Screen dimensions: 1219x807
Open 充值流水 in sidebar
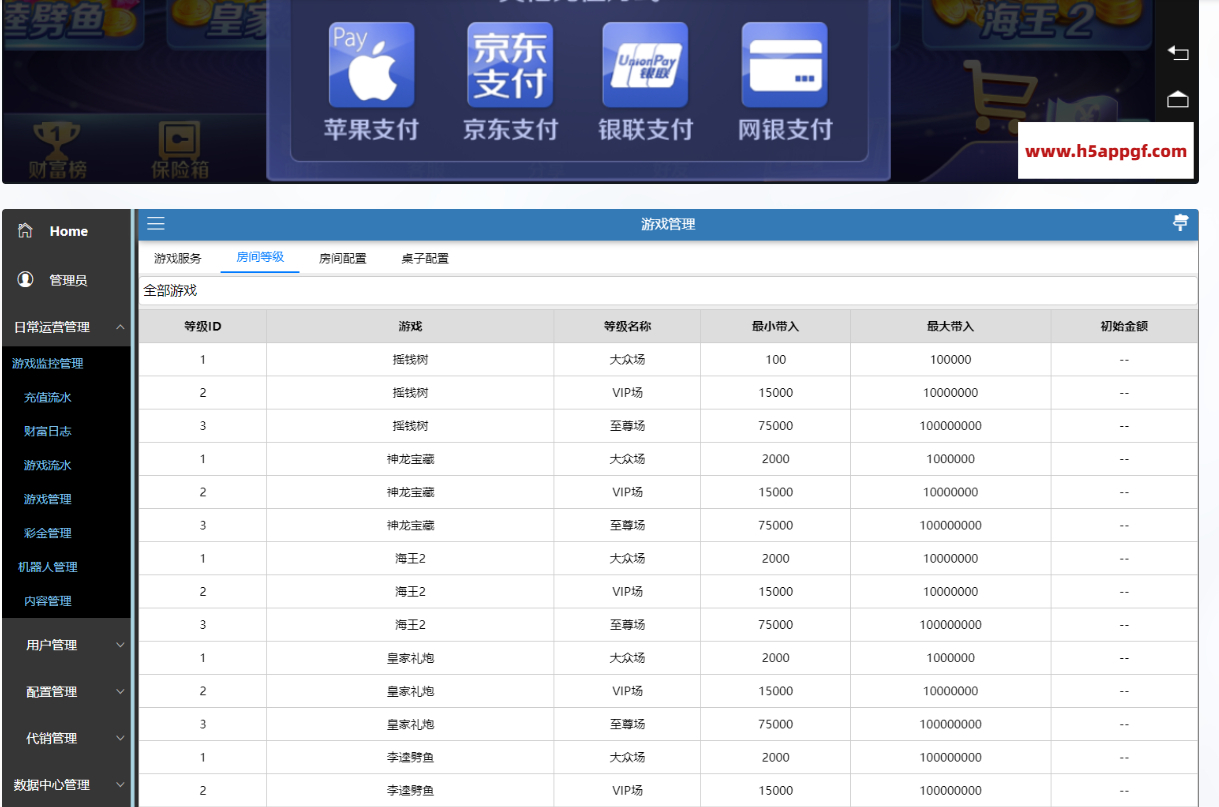[x=48, y=398]
